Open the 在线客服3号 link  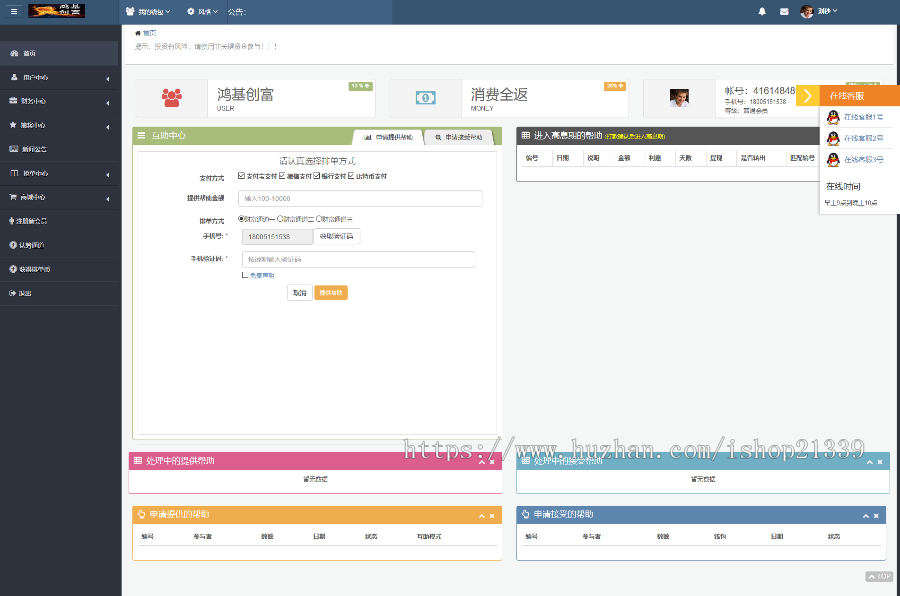863,160
